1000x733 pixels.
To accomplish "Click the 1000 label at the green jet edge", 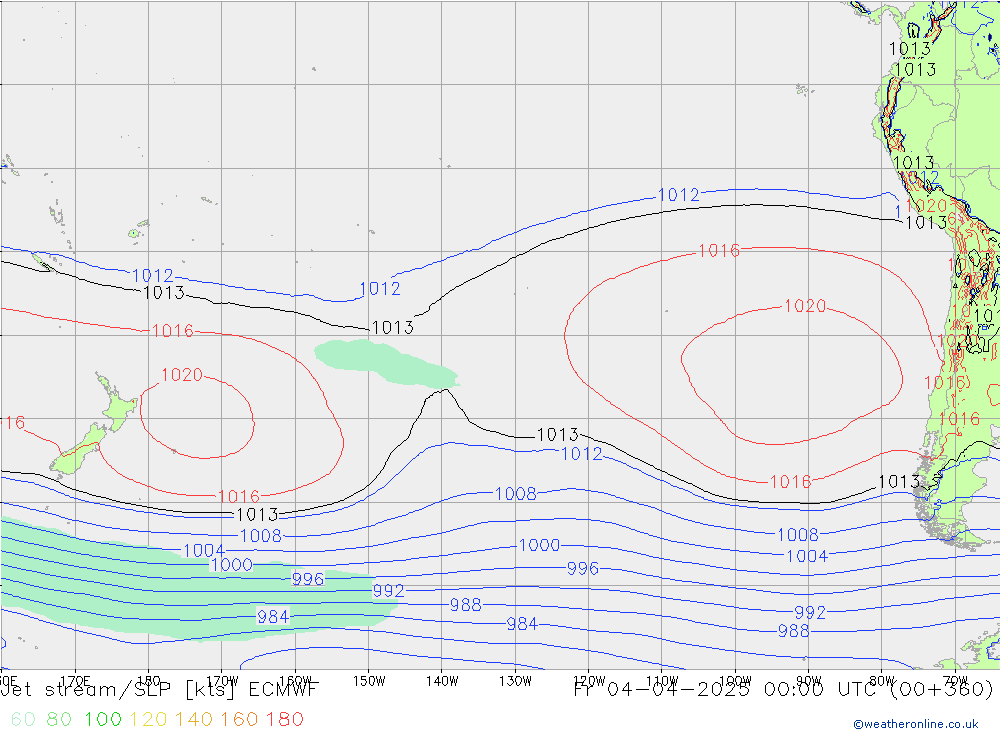I will tap(232, 565).
